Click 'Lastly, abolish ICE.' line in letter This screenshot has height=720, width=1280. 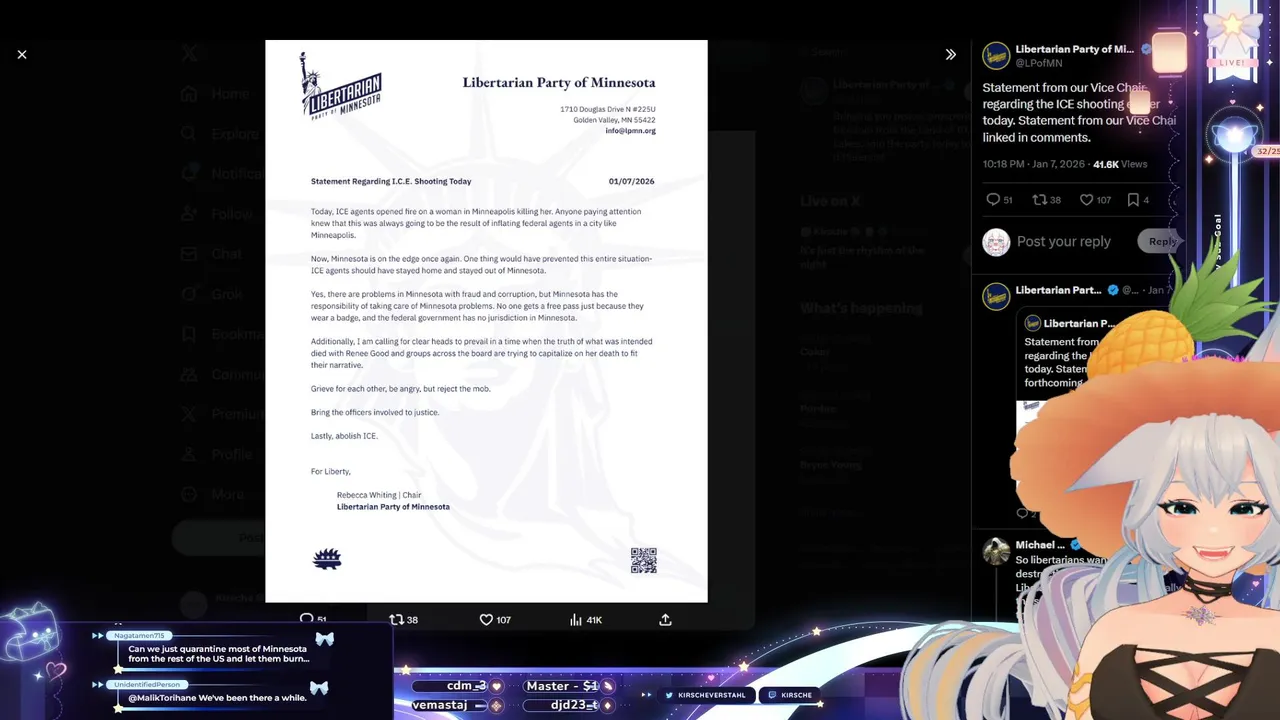(x=344, y=436)
